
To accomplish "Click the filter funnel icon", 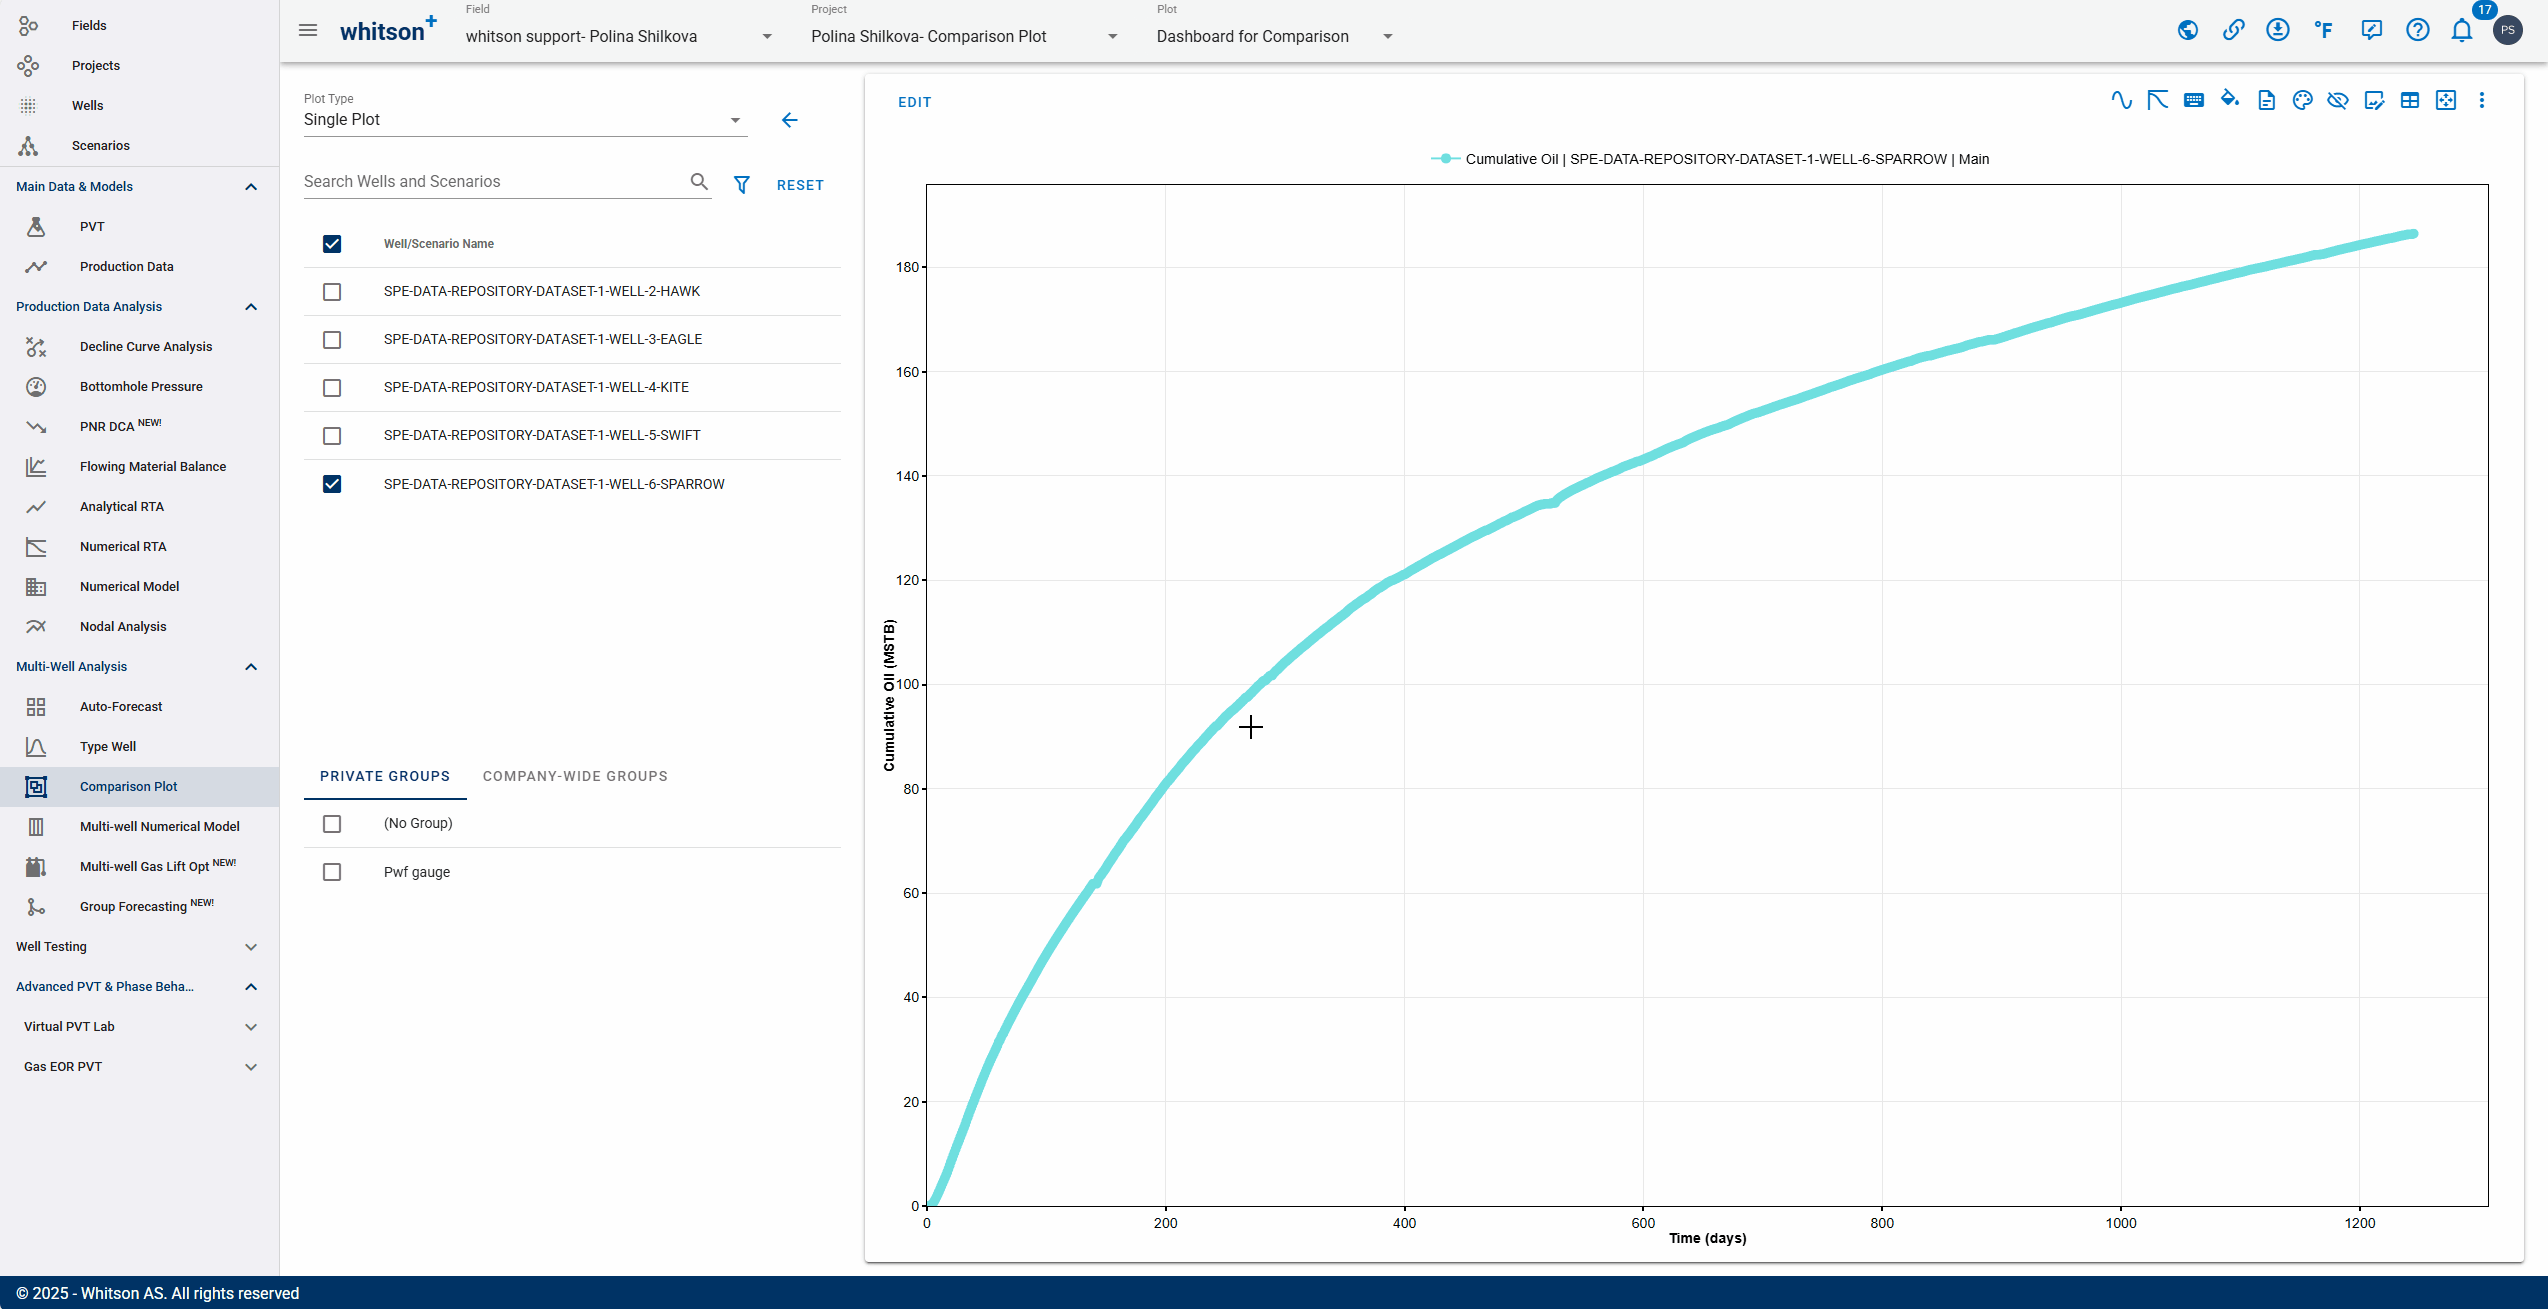I will tap(742, 185).
